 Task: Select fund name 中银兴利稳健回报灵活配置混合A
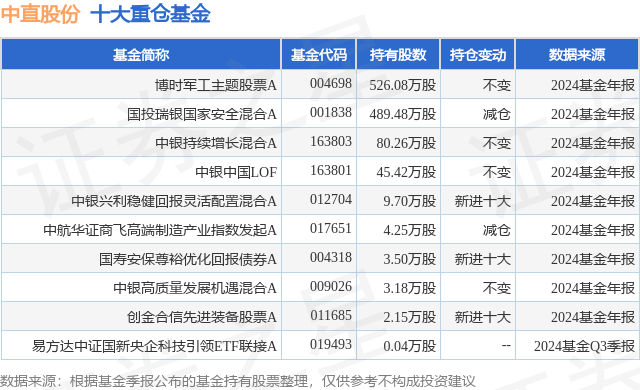174,201
